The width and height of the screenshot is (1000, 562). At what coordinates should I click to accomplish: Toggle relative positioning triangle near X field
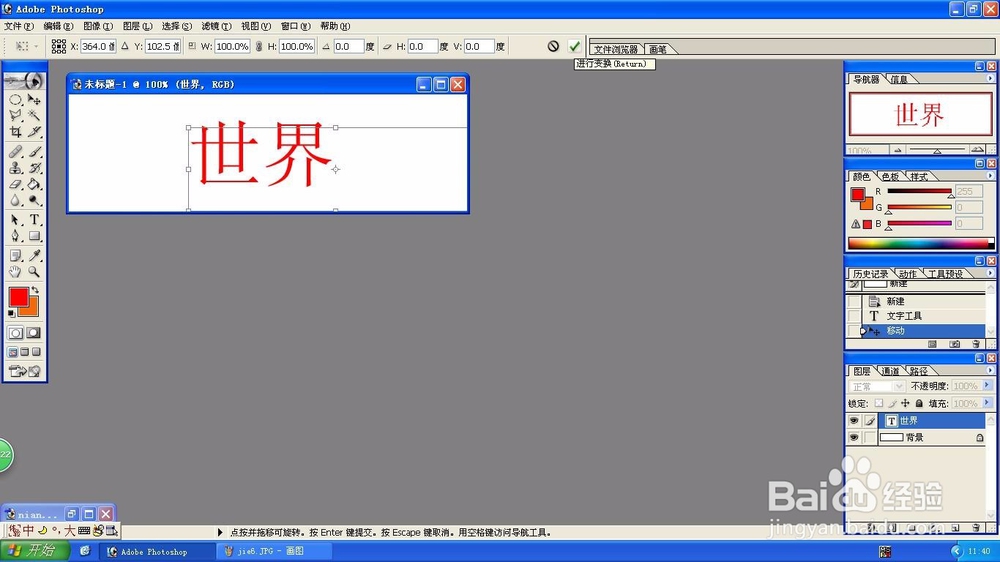tap(125, 46)
